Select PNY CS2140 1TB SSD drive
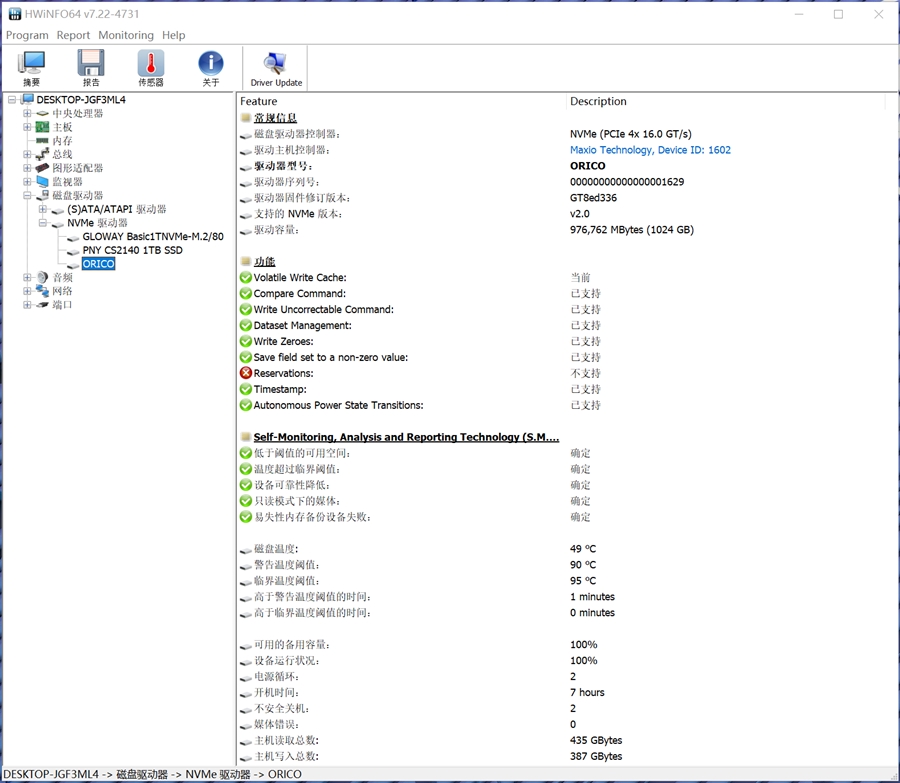 pos(133,250)
